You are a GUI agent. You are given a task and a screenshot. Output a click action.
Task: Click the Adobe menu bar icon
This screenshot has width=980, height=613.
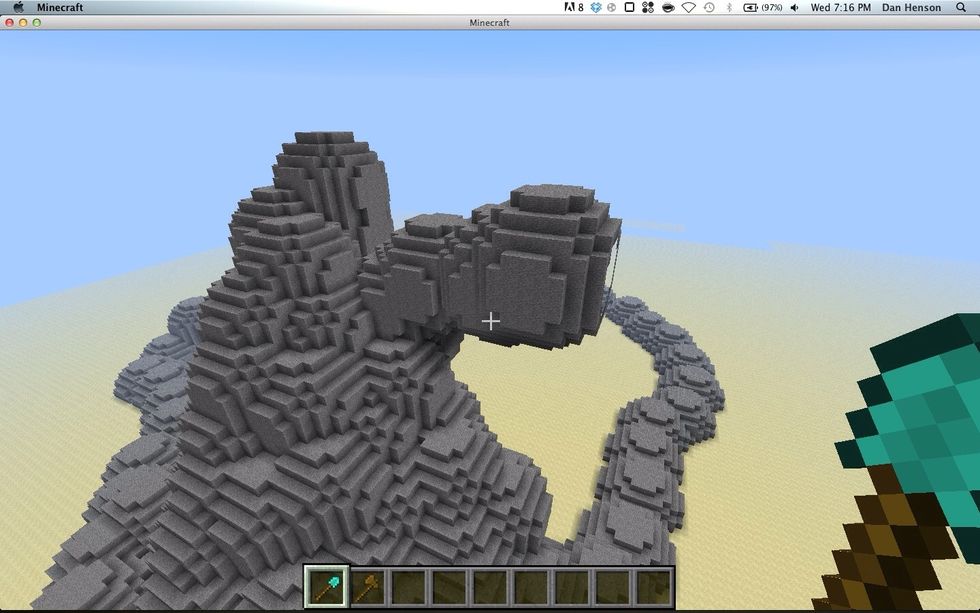point(572,7)
